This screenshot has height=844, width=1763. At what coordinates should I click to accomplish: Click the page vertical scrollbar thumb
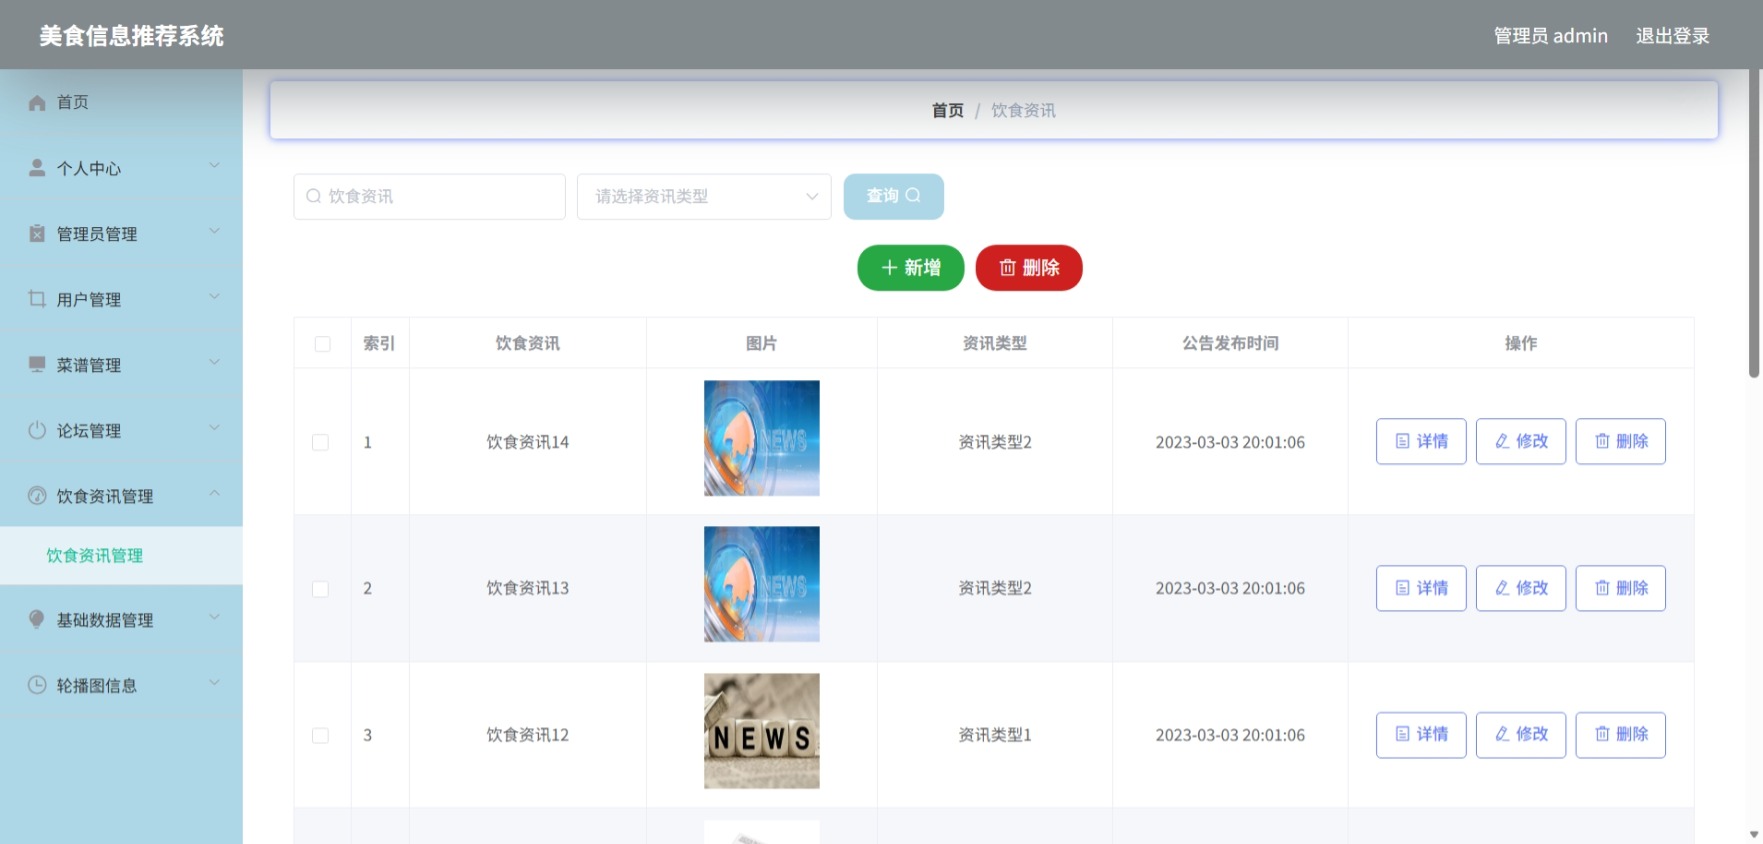click(1753, 224)
